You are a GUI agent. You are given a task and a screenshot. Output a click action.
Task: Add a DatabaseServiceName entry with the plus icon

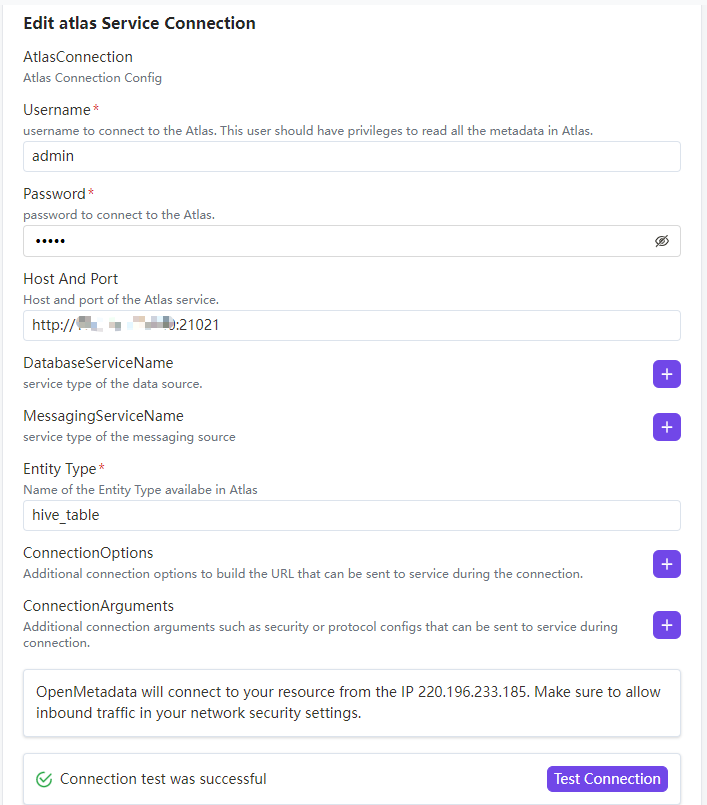[x=666, y=374]
